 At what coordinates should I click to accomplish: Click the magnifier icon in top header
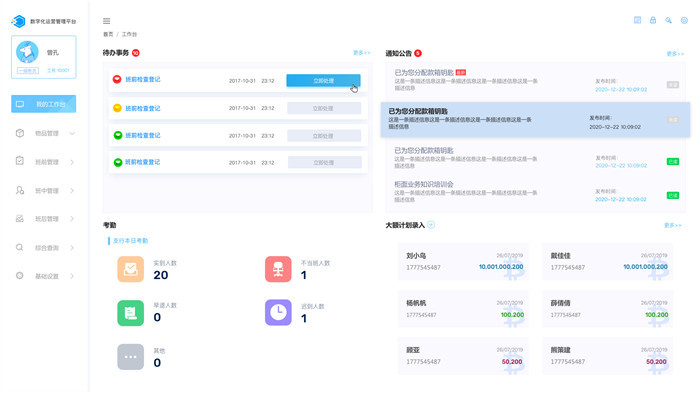click(668, 20)
